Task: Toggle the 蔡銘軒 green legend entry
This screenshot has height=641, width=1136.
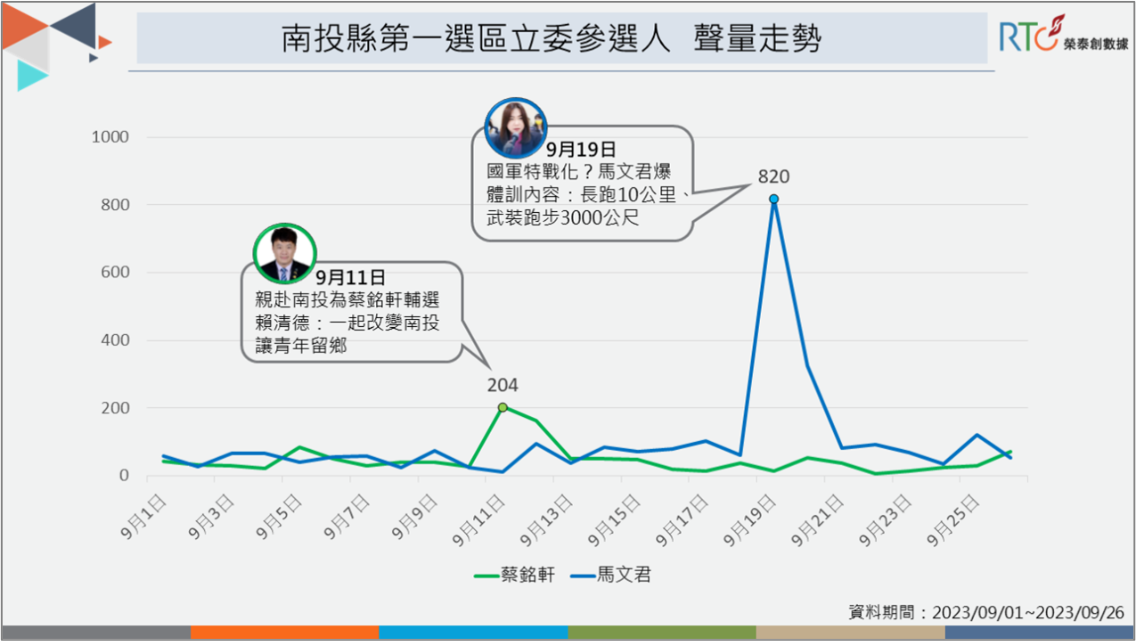Action: coord(512,575)
